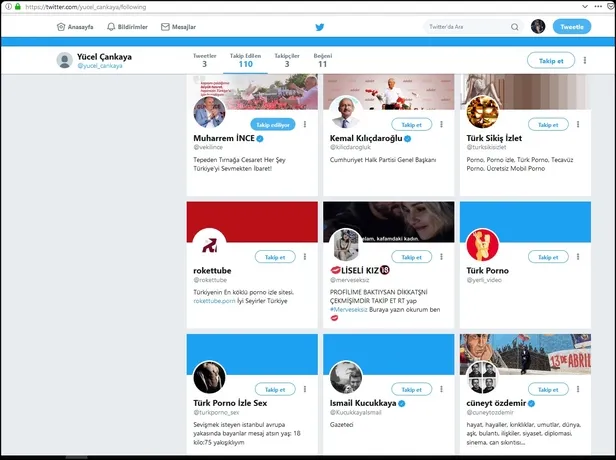Click cüneyt özdemir profile picture
The height and width of the screenshot is (460, 616).
tap(482, 377)
